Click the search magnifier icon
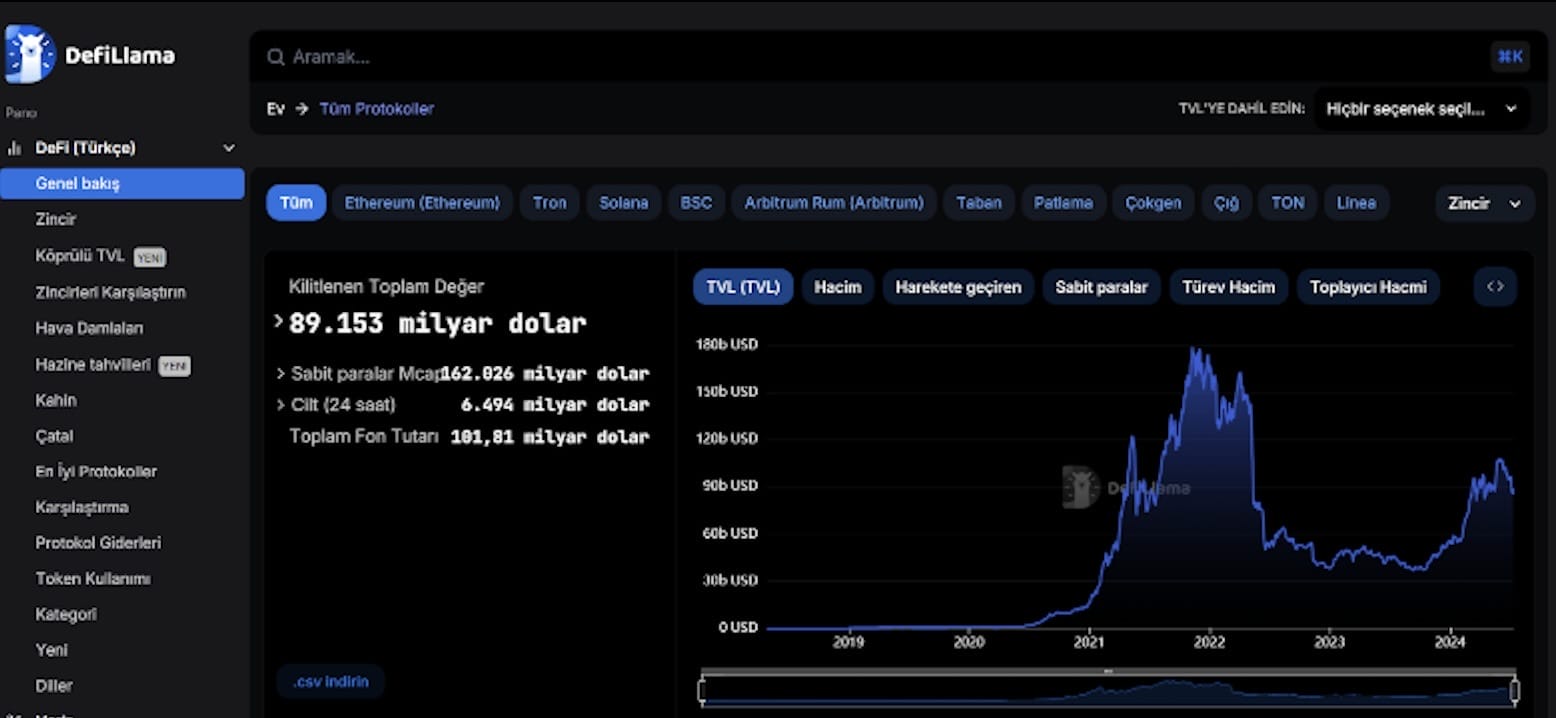The width and height of the screenshot is (1556, 718). [x=275, y=57]
